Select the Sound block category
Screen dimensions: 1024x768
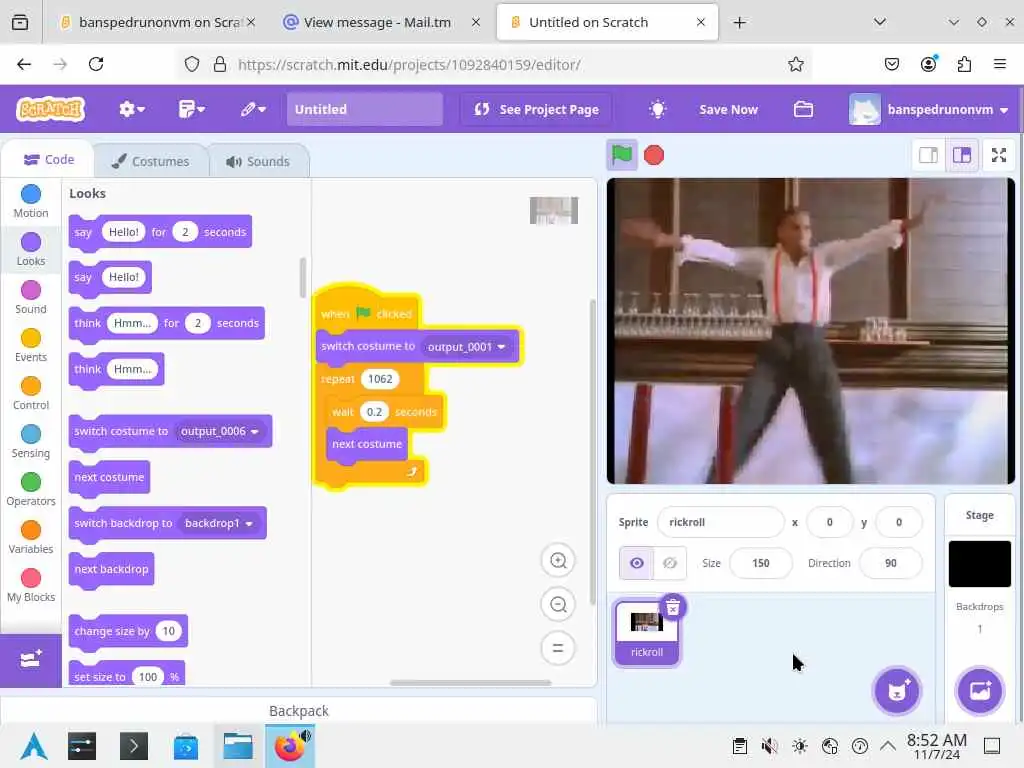(x=31, y=297)
